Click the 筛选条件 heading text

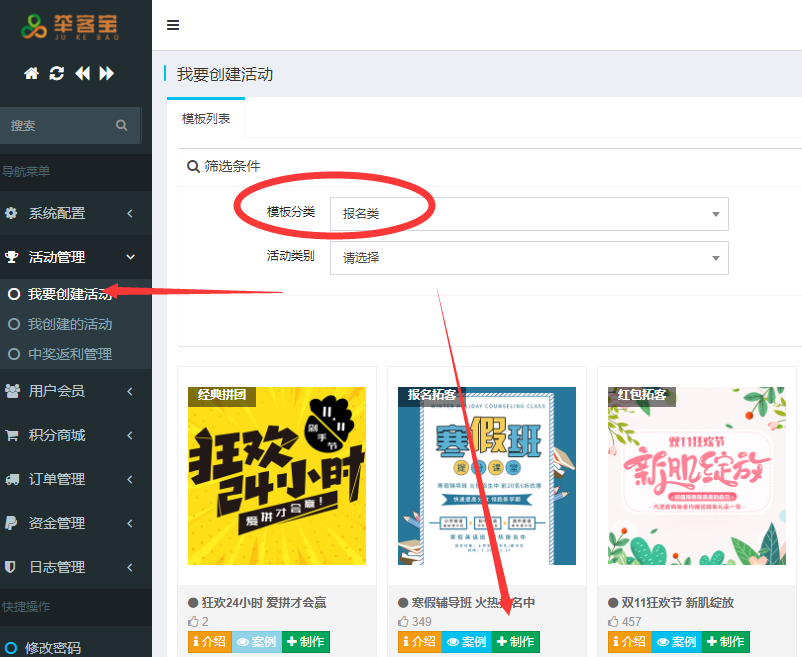(x=232, y=166)
